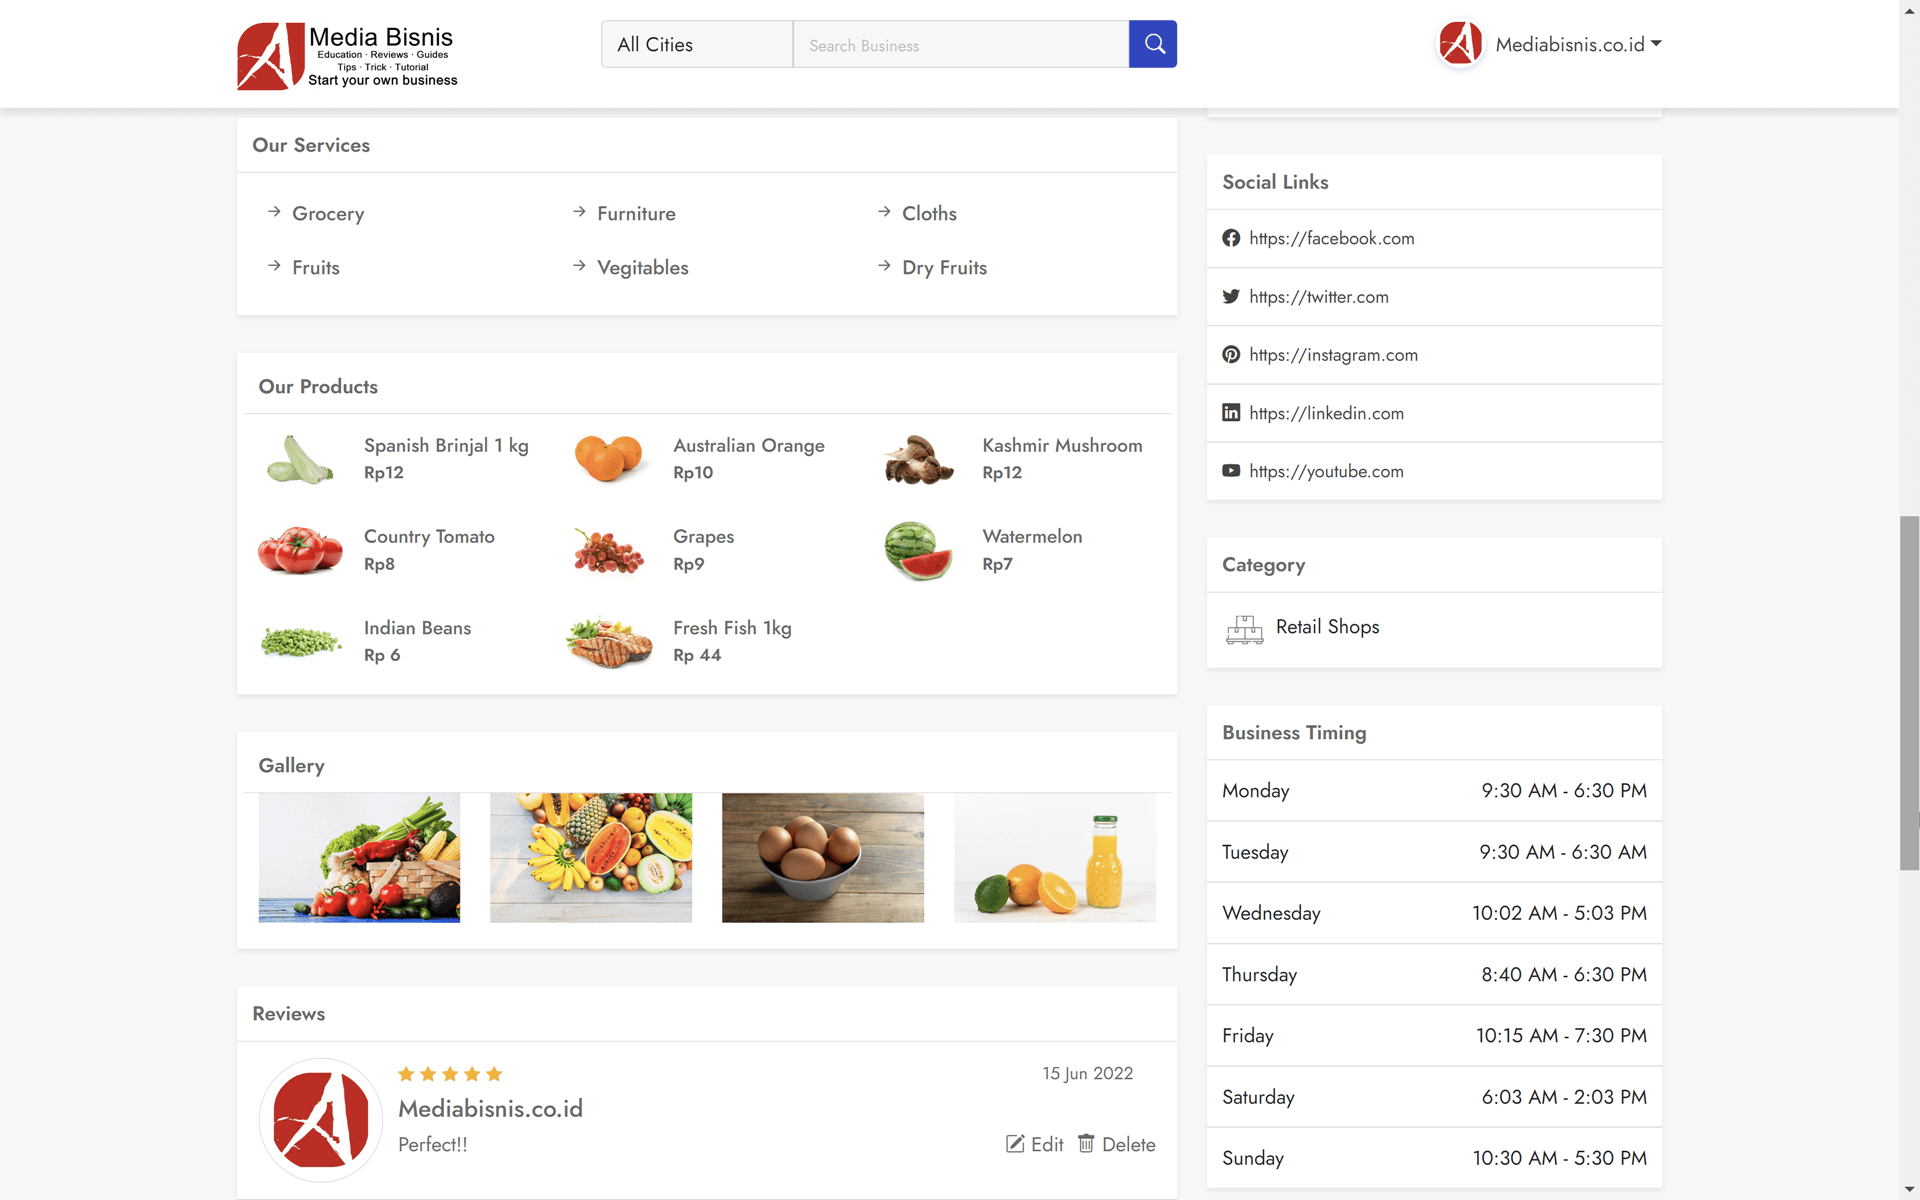Click the Delete review trash icon
This screenshot has height=1200, width=1920.
(1086, 1144)
